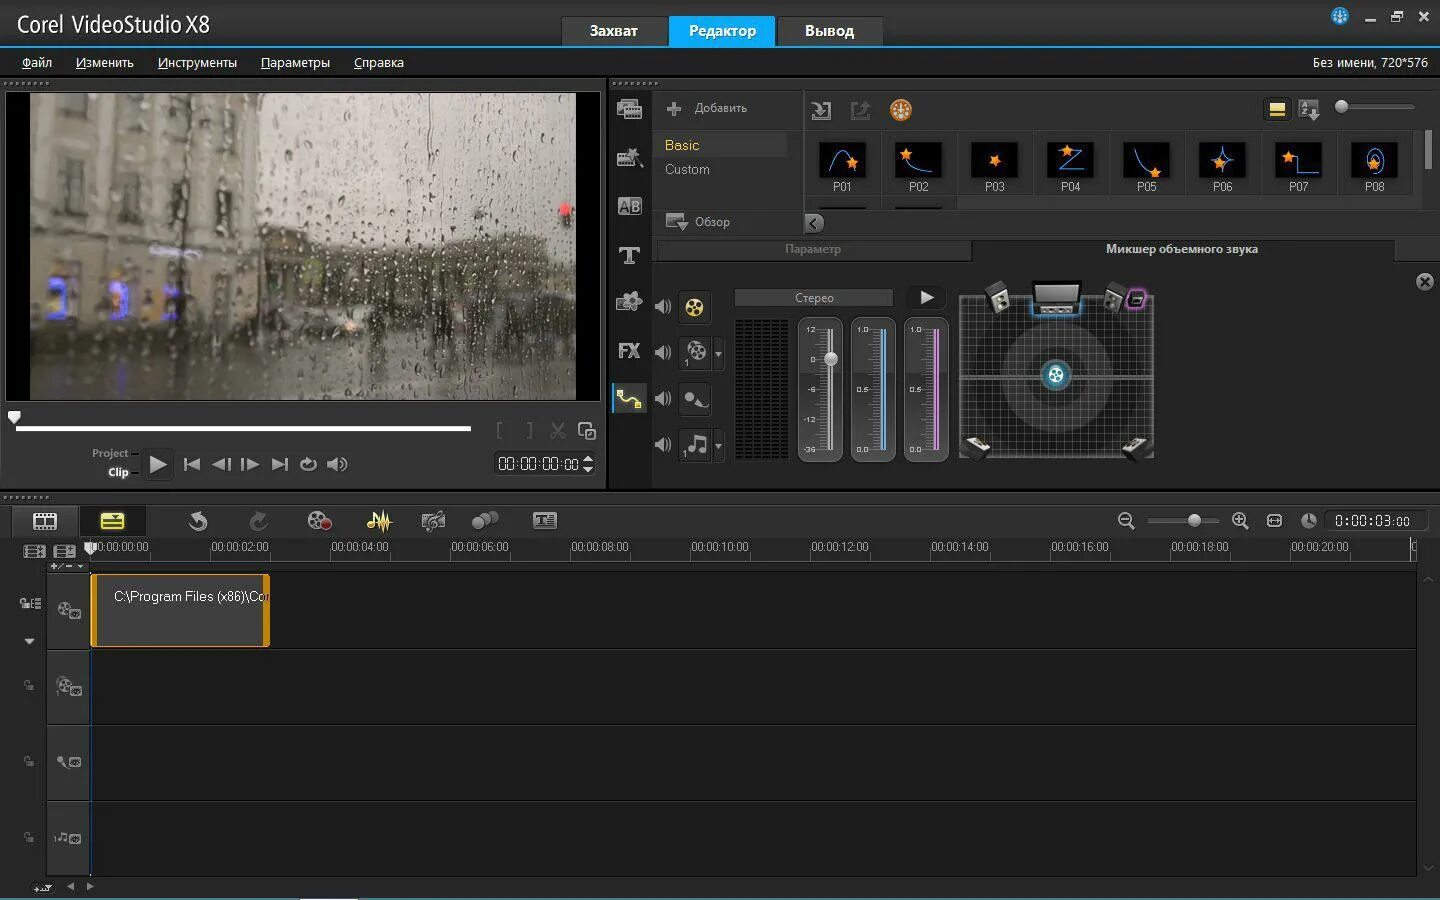Open the add/remove tracks dropdown
Image resolution: width=1440 pixels, height=900 pixels.
67,566
